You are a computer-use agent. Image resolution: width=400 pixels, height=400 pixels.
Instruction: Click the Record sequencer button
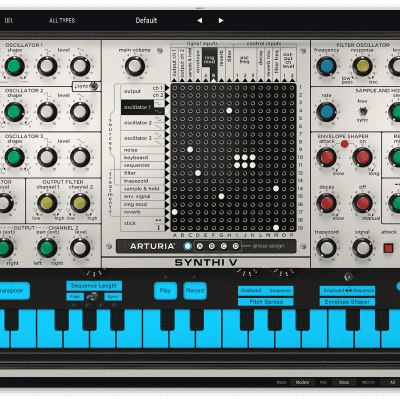(195, 291)
